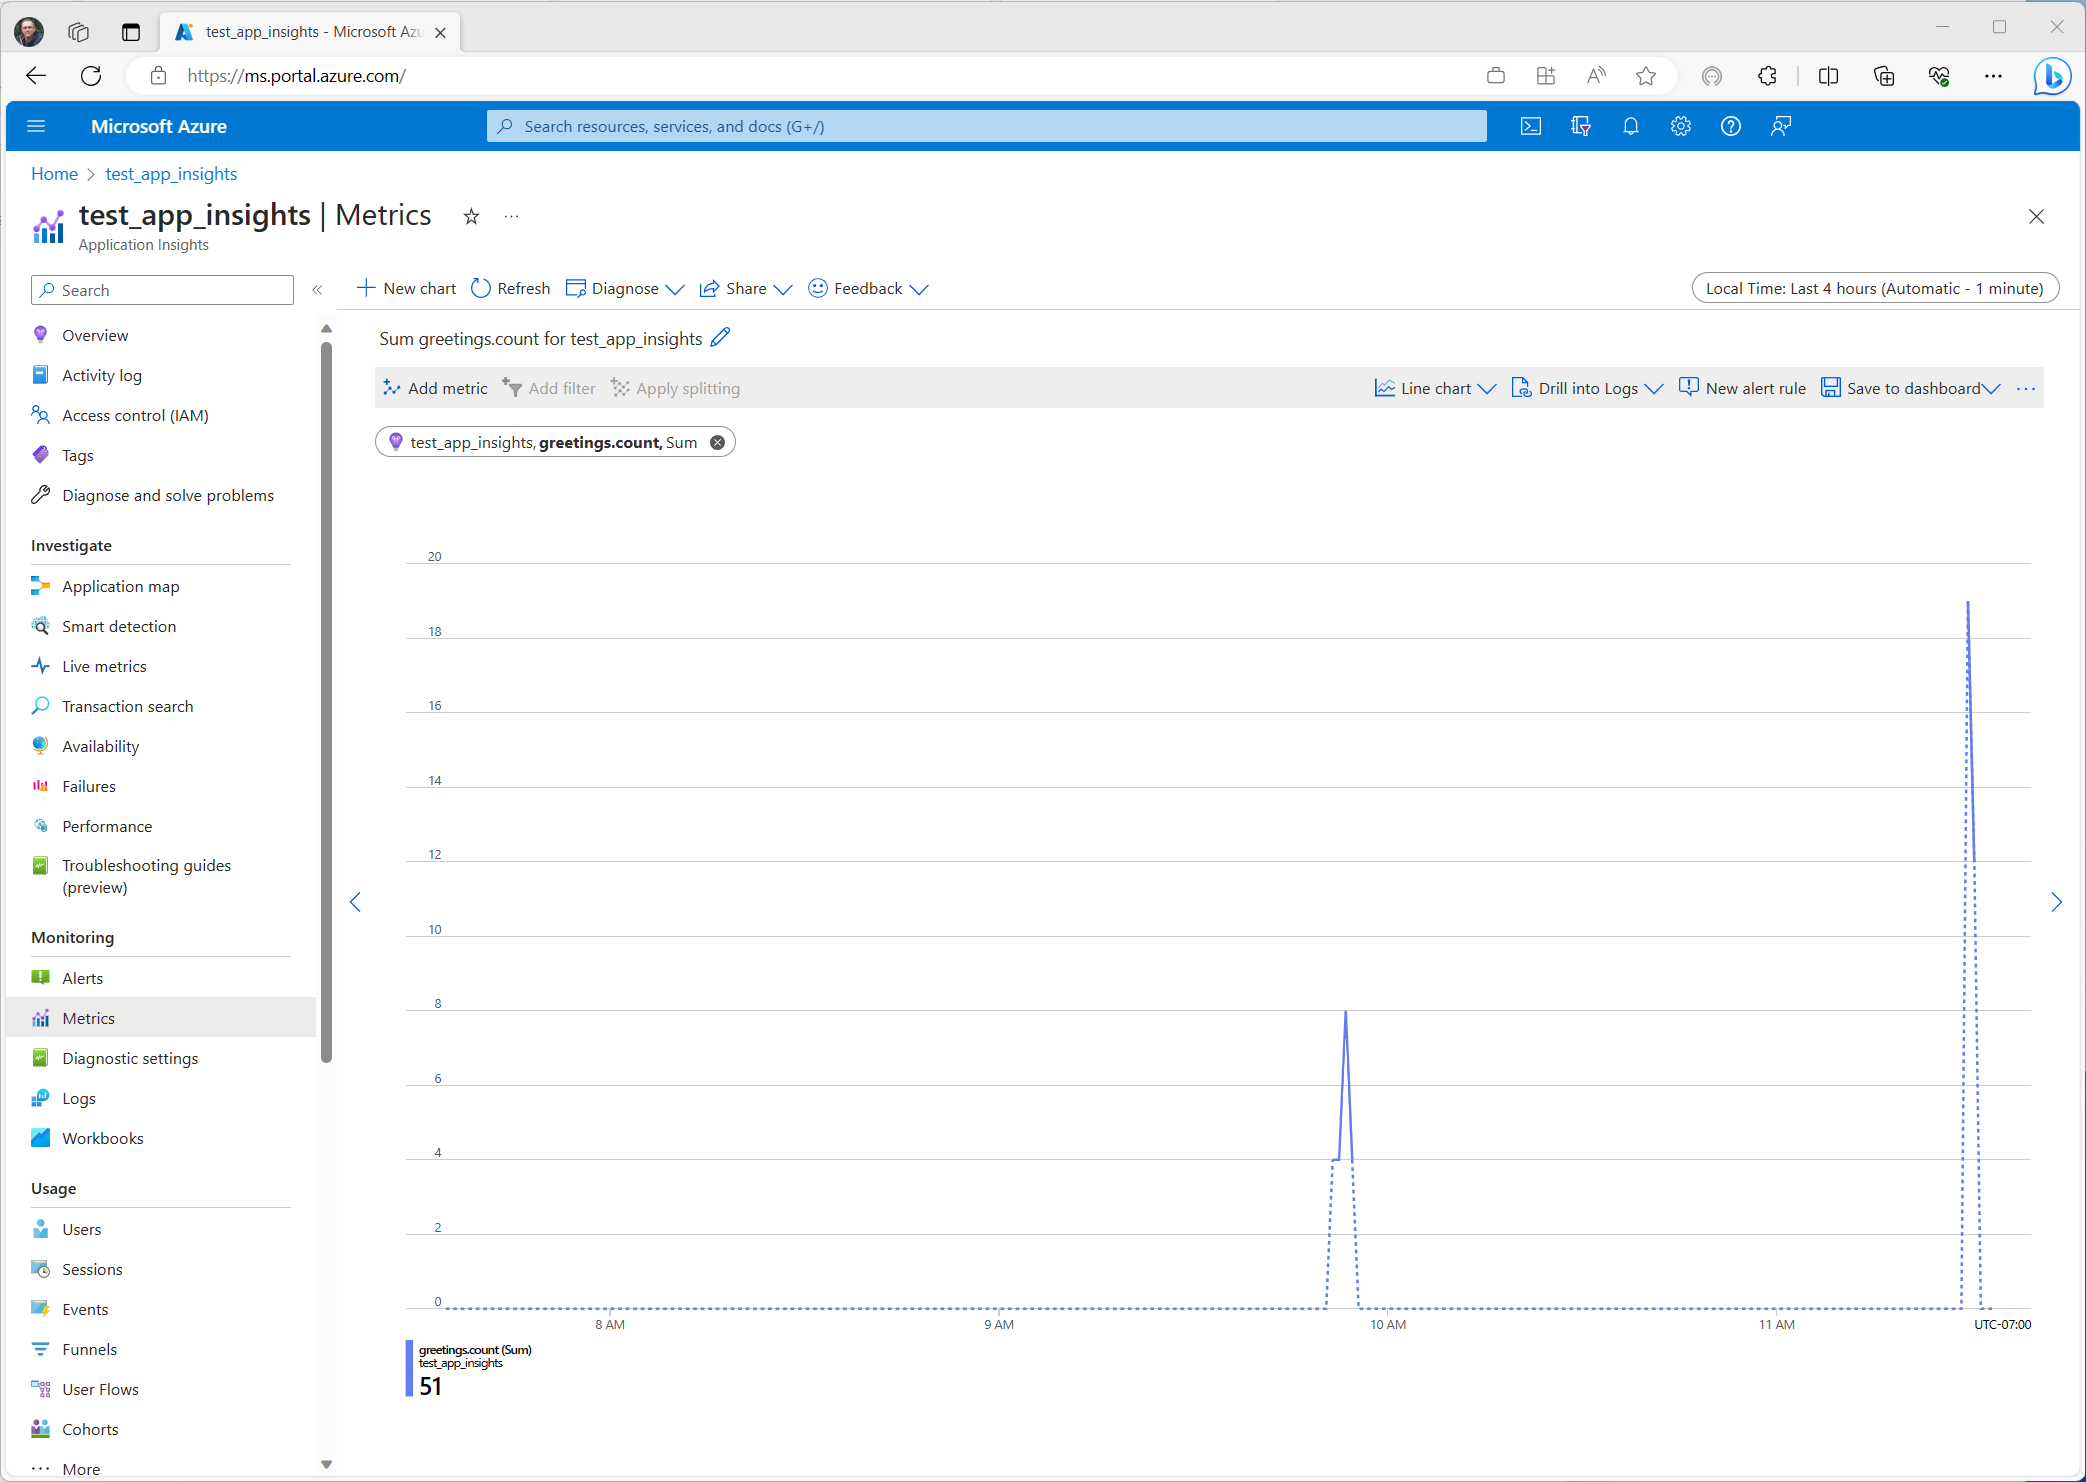Image resolution: width=2086 pixels, height=1482 pixels.
Task: Click pencil icon to edit chart title
Action: [x=720, y=338]
